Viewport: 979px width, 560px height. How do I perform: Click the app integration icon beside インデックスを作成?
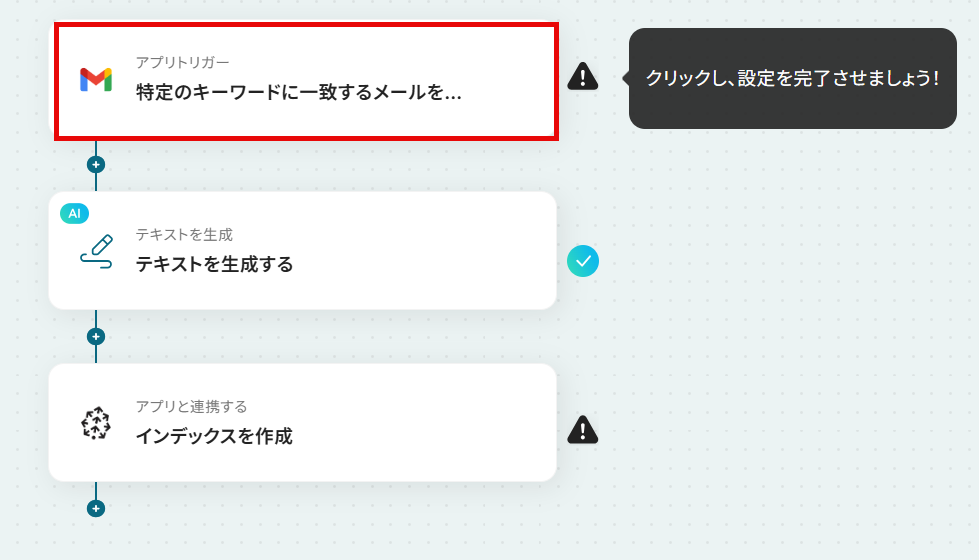coord(96,423)
